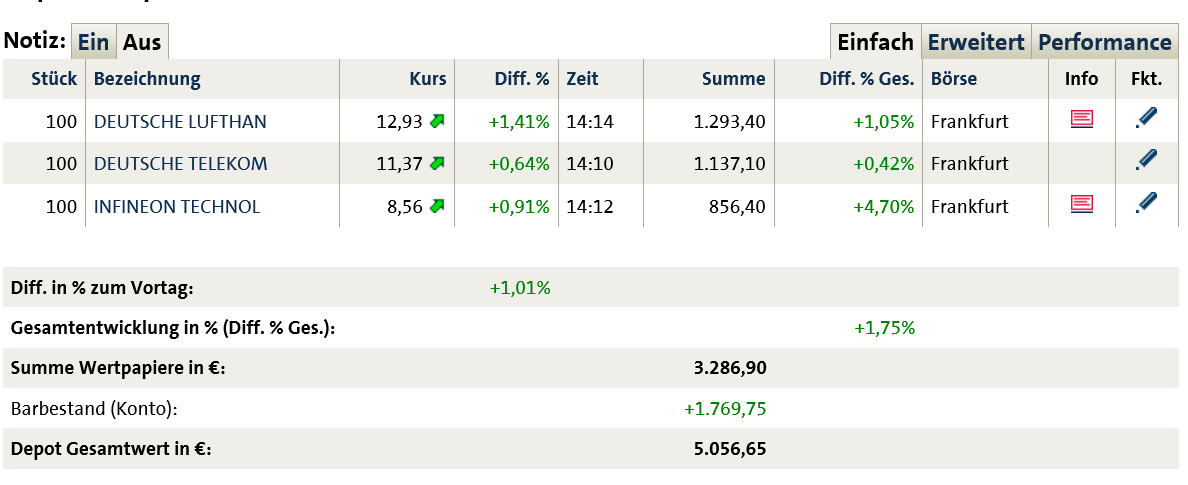Edit the Deutsche Lufthansa position

pyautogui.click(x=1147, y=119)
